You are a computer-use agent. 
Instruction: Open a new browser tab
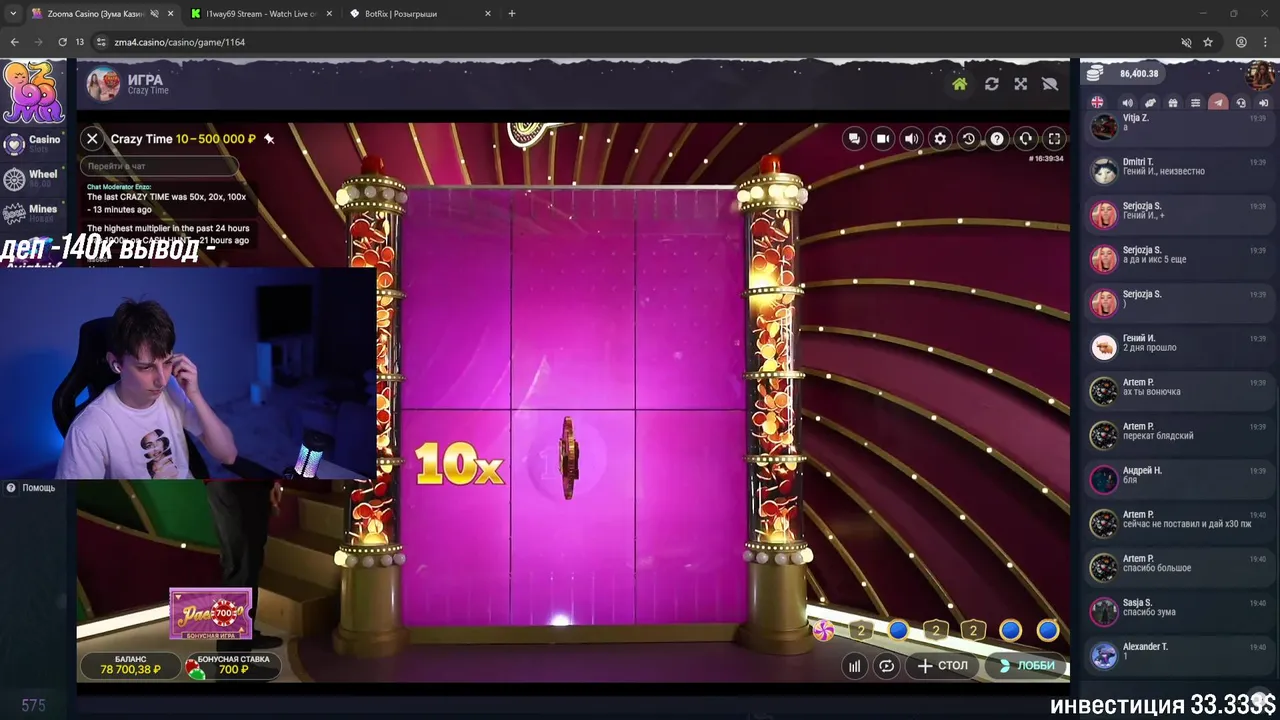pyautogui.click(x=512, y=14)
